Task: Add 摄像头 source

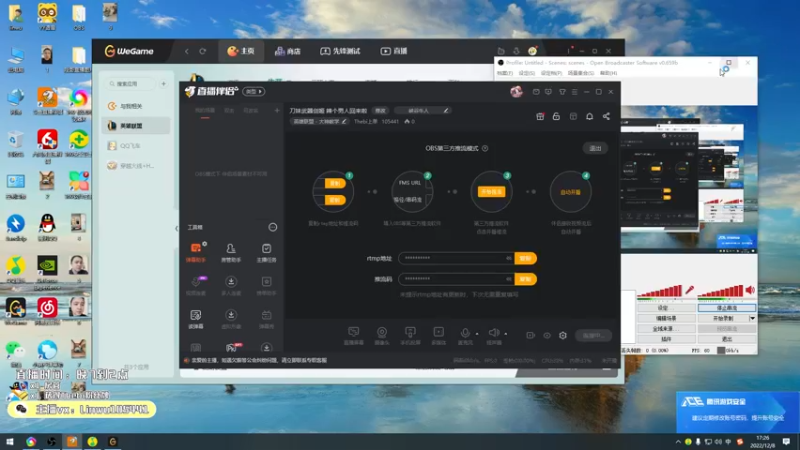Action: click(382, 336)
